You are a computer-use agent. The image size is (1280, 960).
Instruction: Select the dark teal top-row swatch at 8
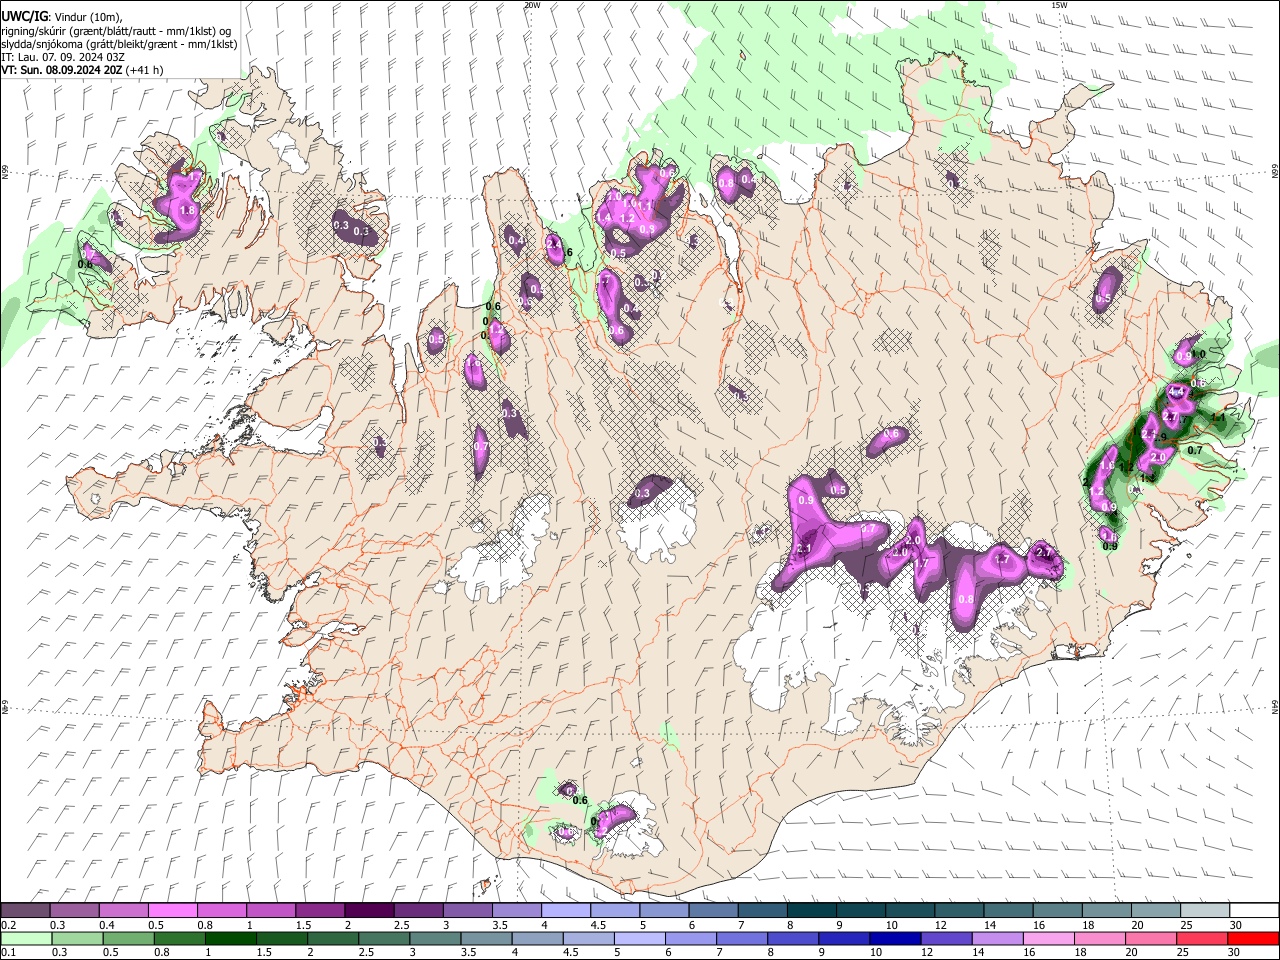pos(810,911)
